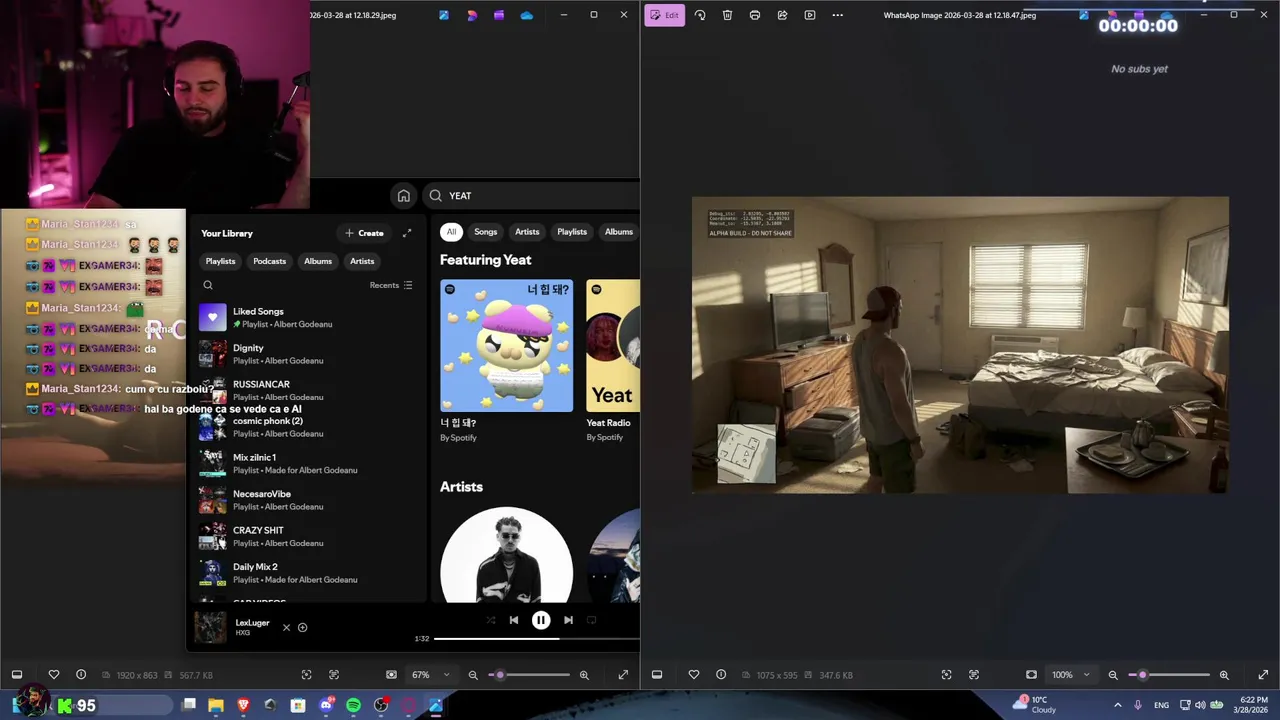Add LexLuger to Liked Songs plus icon
This screenshot has height=720, width=1280.
coord(302,628)
